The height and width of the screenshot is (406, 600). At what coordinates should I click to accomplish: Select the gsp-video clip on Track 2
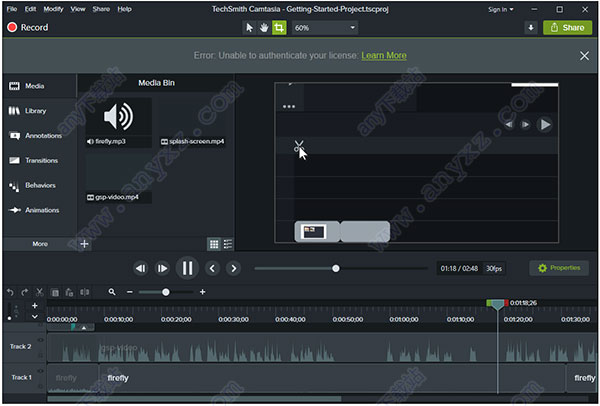pos(321,347)
